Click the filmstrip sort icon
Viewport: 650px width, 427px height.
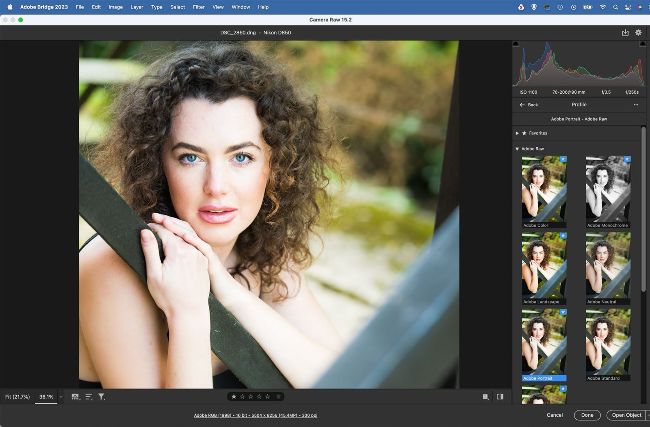pyautogui.click(x=88, y=397)
